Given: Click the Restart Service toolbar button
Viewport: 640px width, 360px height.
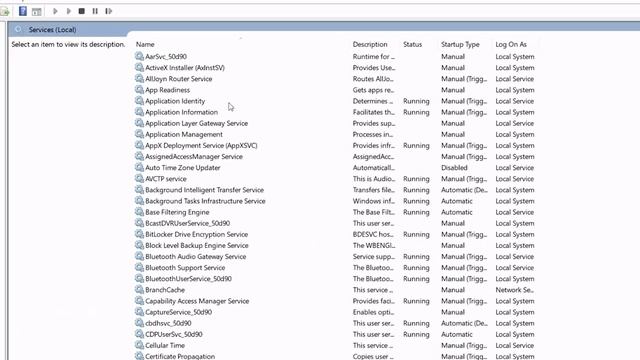Looking at the screenshot, I should tap(109, 11).
